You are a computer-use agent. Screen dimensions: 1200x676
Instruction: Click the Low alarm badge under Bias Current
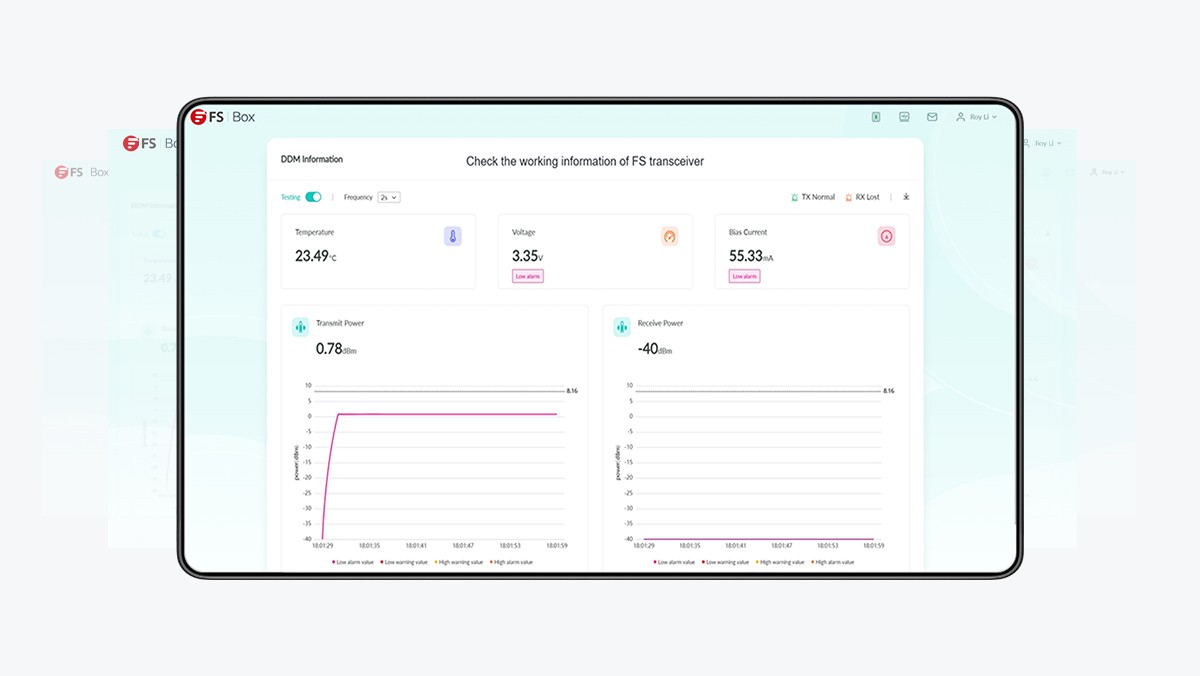744,275
